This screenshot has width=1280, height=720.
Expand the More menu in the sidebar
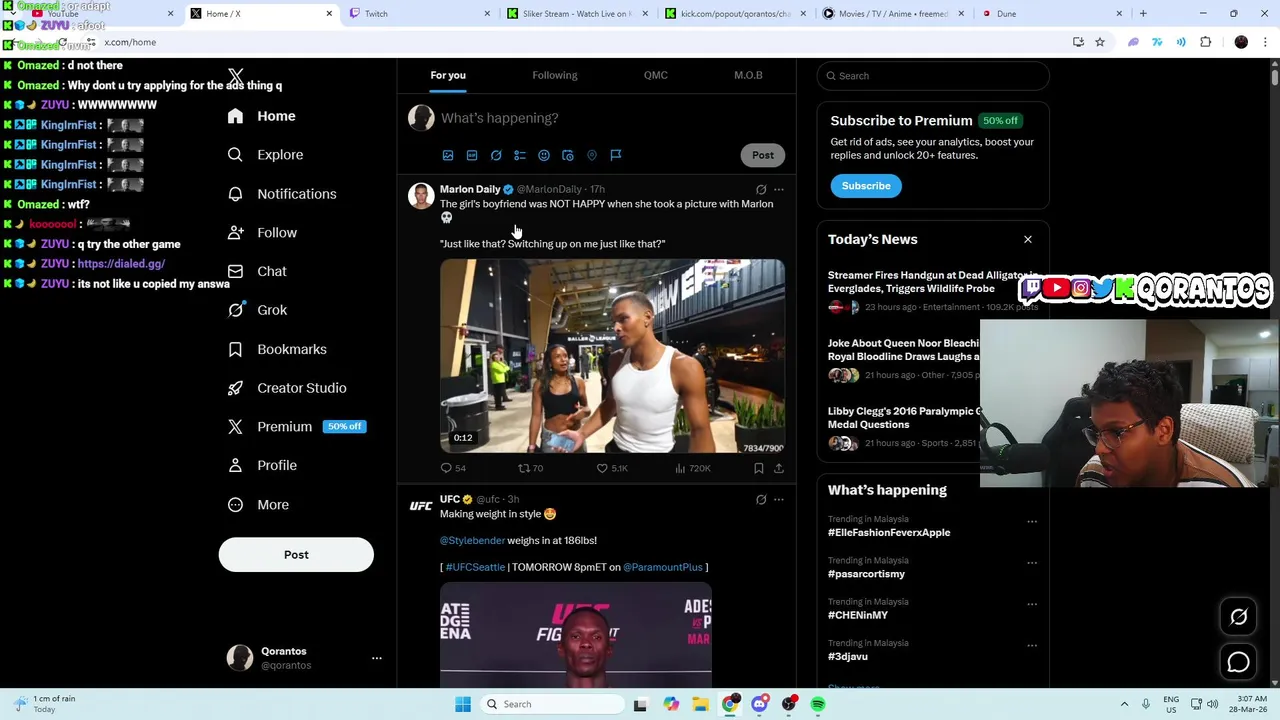[259, 505]
